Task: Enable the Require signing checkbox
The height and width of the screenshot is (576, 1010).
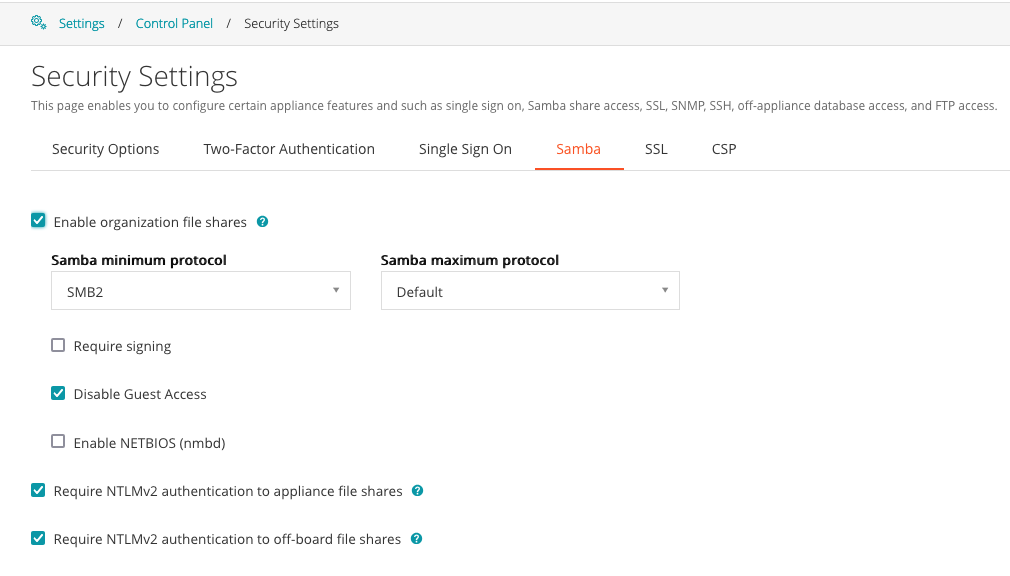Action: [x=58, y=346]
